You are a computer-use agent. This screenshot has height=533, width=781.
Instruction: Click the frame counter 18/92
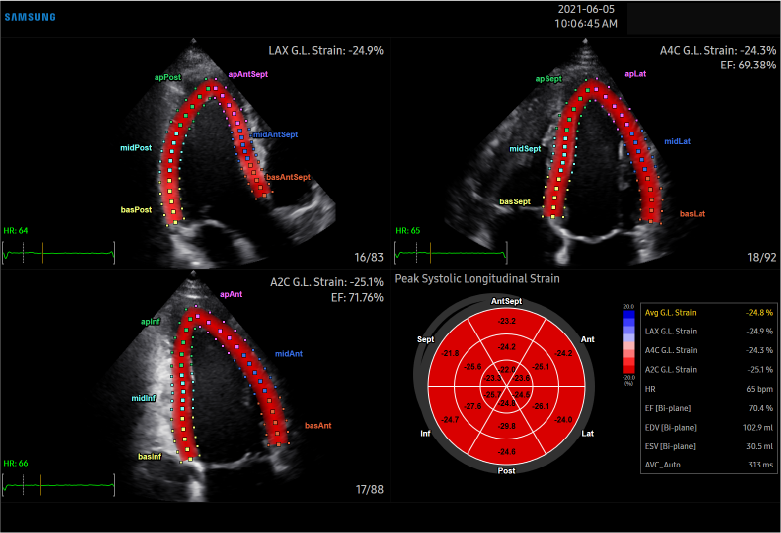click(x=762, y=258)
